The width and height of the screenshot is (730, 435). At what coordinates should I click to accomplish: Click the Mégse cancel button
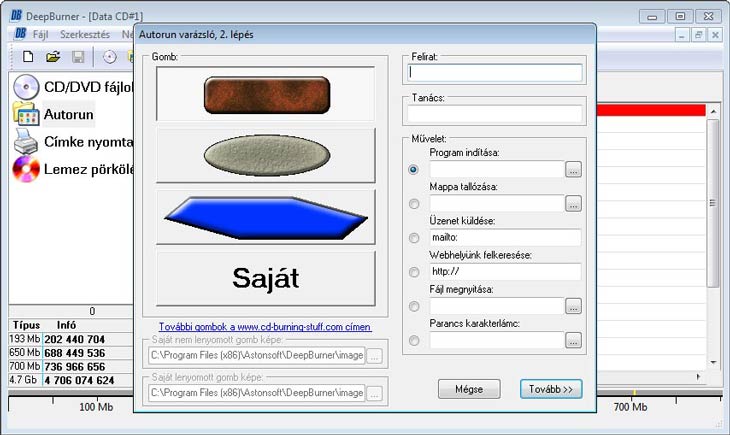tap(469, 389)
